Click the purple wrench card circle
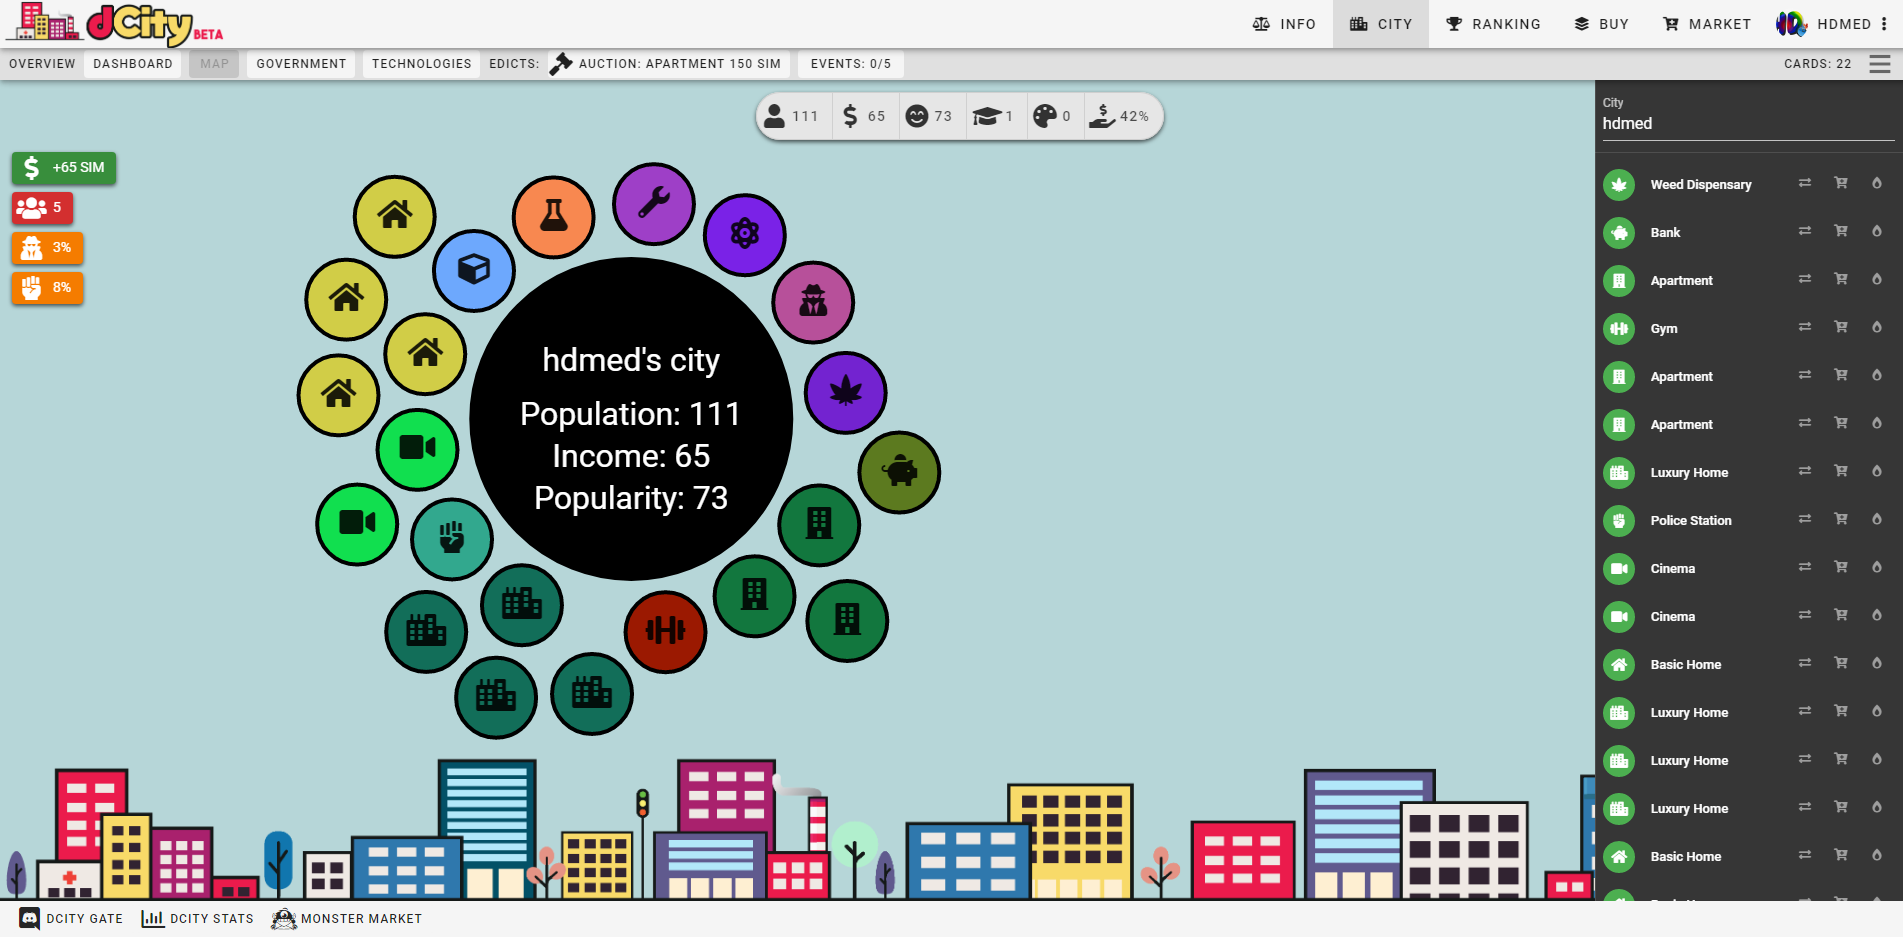The height and width of the screenshot is (937, 1903). tap(654, 204)
